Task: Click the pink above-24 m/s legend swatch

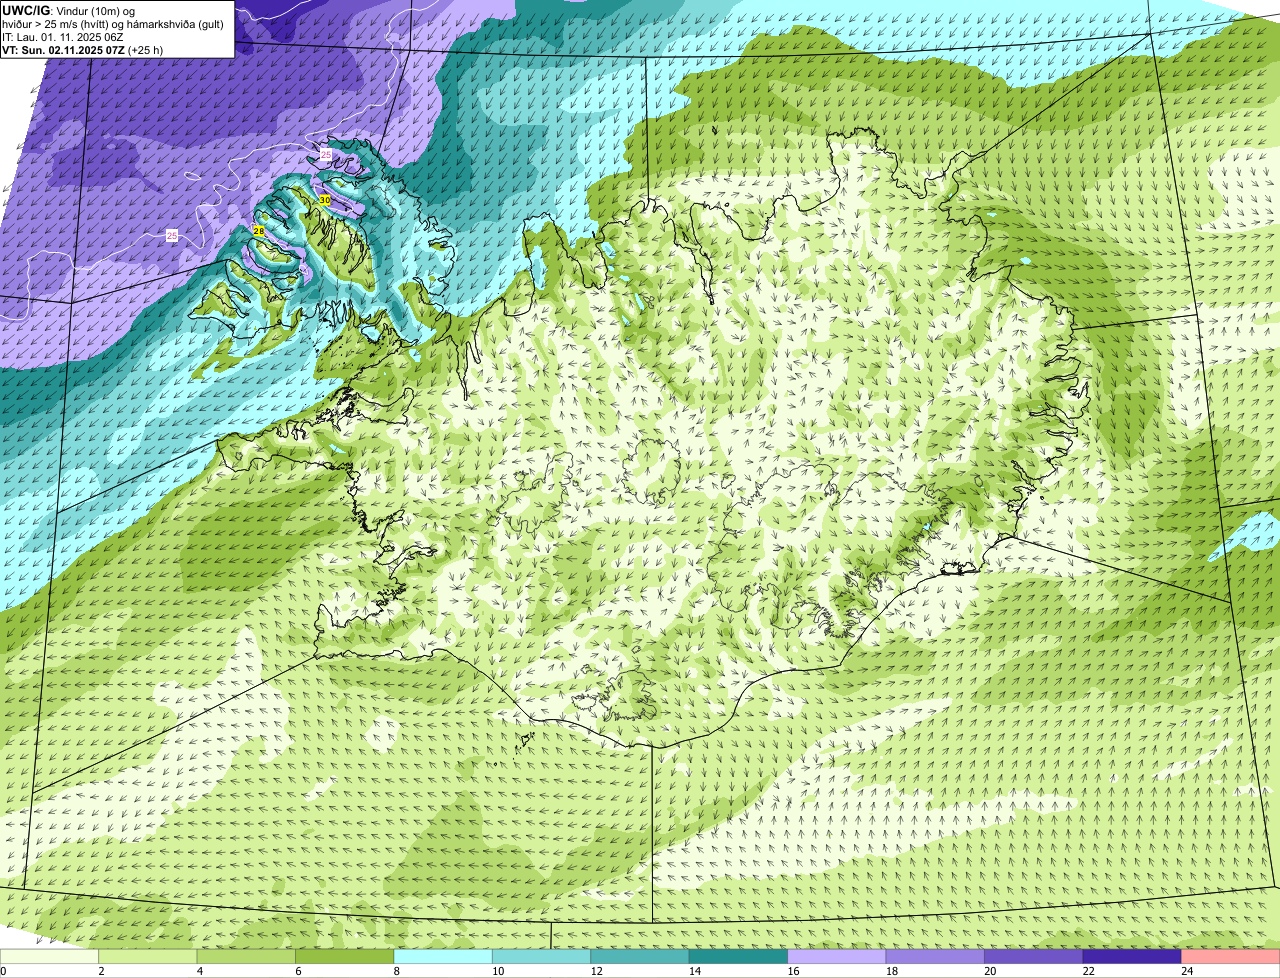Action: tap(1231, 957)
